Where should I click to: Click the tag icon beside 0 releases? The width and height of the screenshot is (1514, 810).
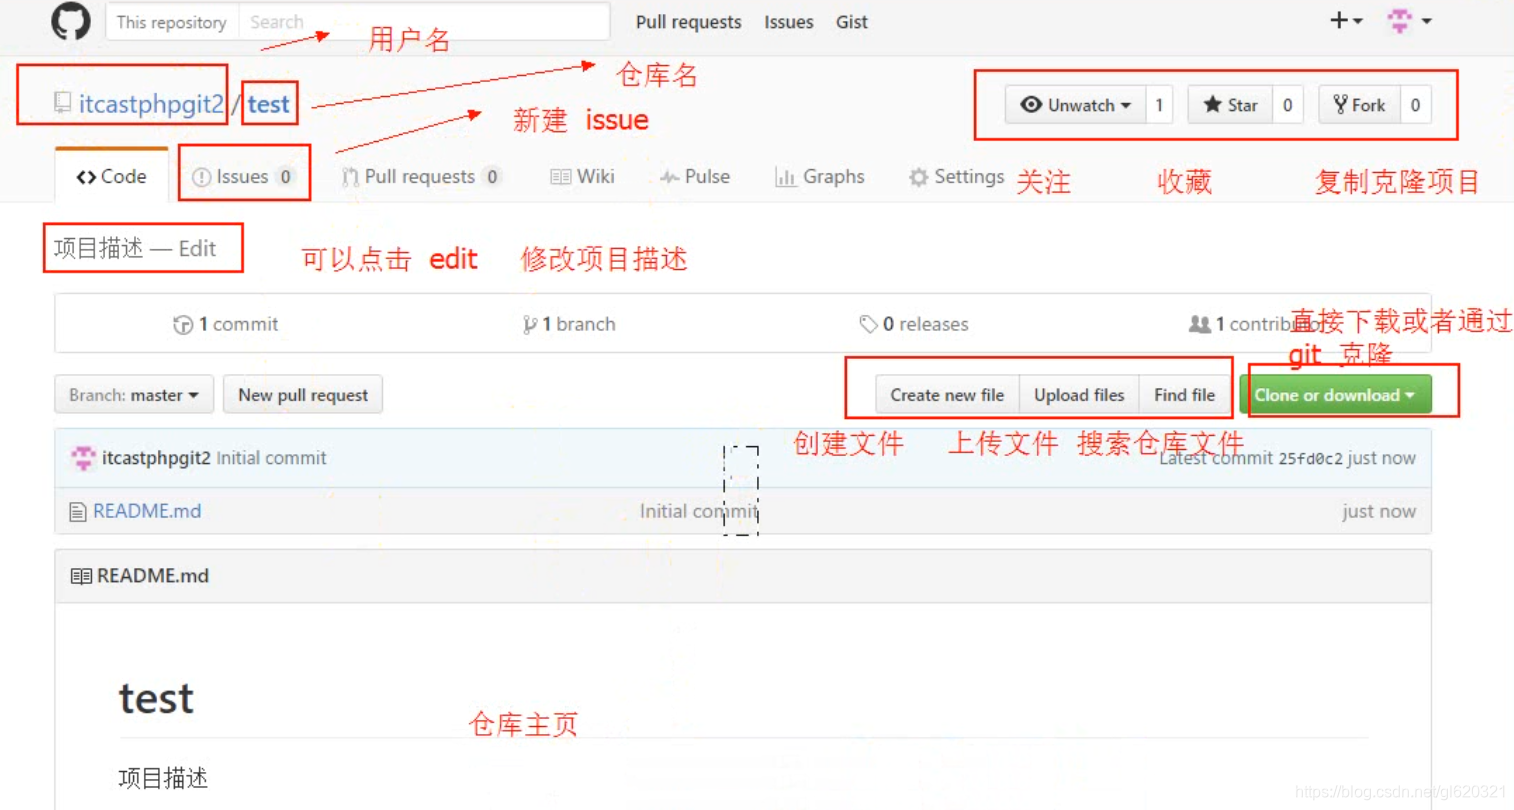coord(868,325)
